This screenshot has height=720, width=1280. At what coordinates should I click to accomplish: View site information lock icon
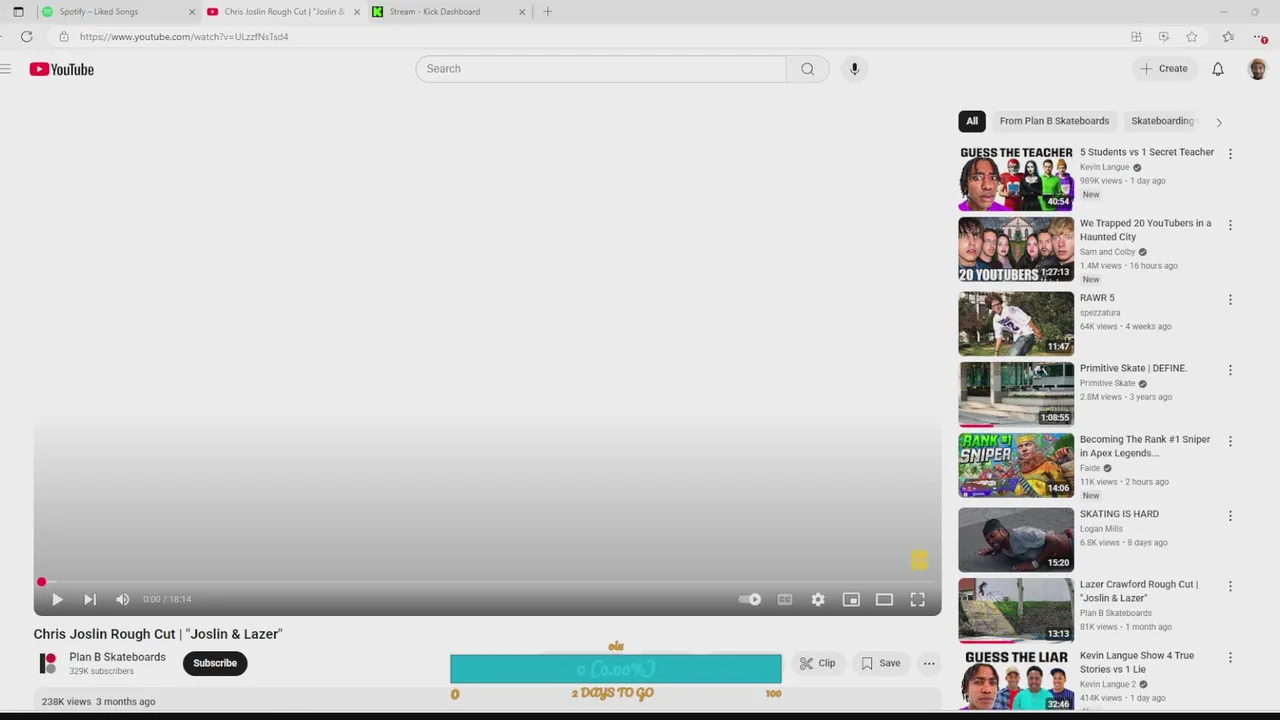(x=63, y=37)
